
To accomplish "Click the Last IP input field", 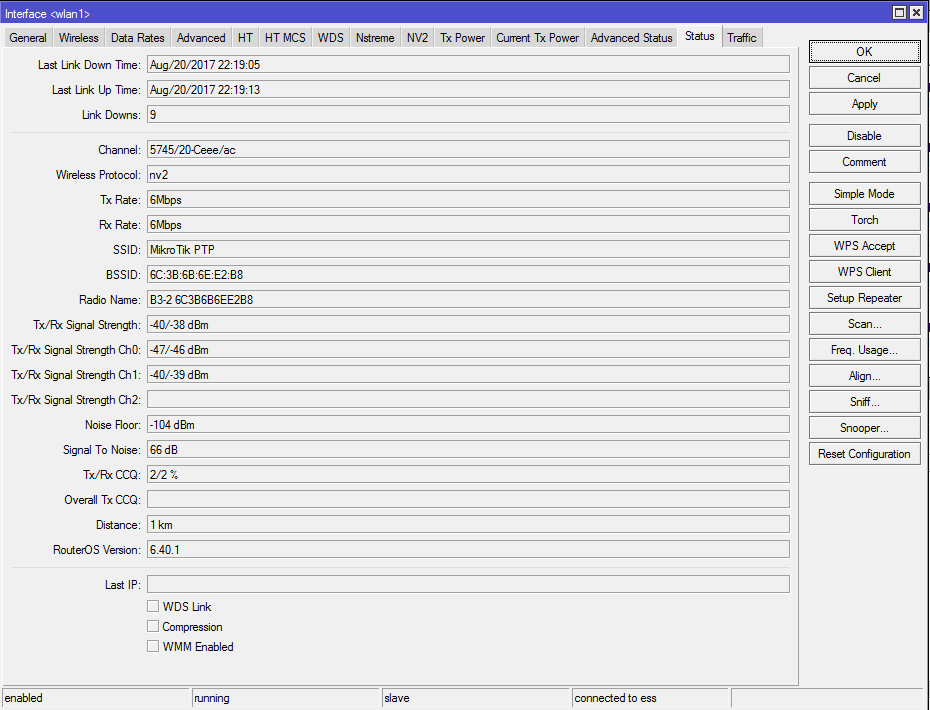I will click(468, 584).
